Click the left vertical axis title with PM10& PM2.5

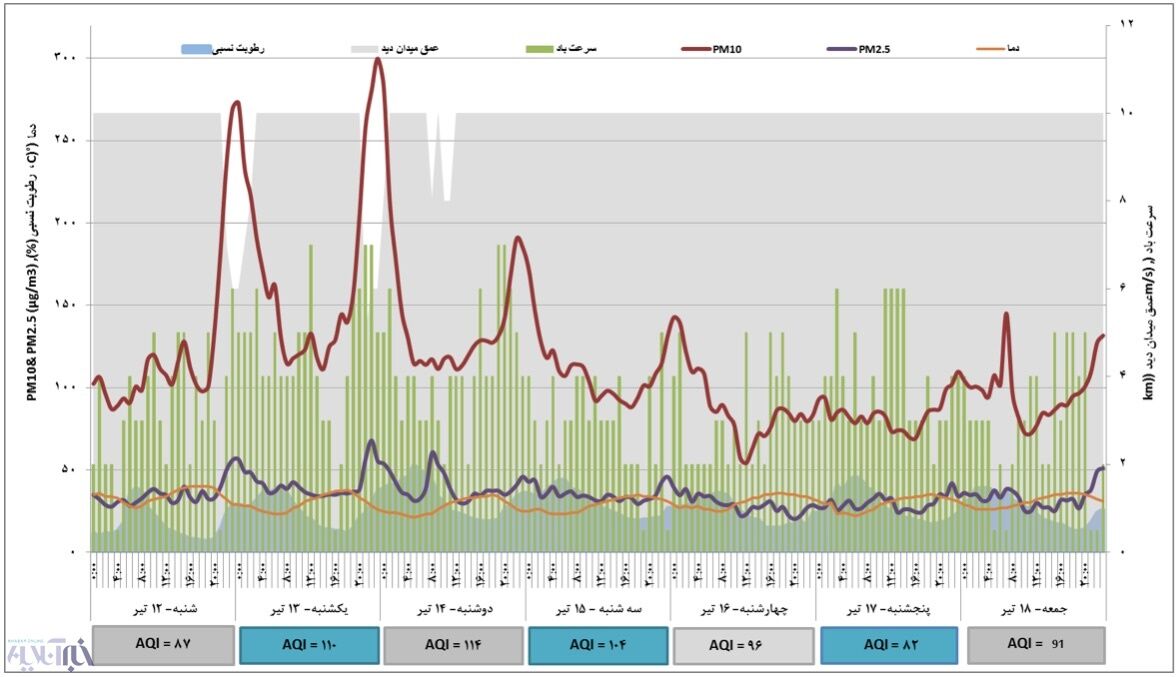click(32, 263)
